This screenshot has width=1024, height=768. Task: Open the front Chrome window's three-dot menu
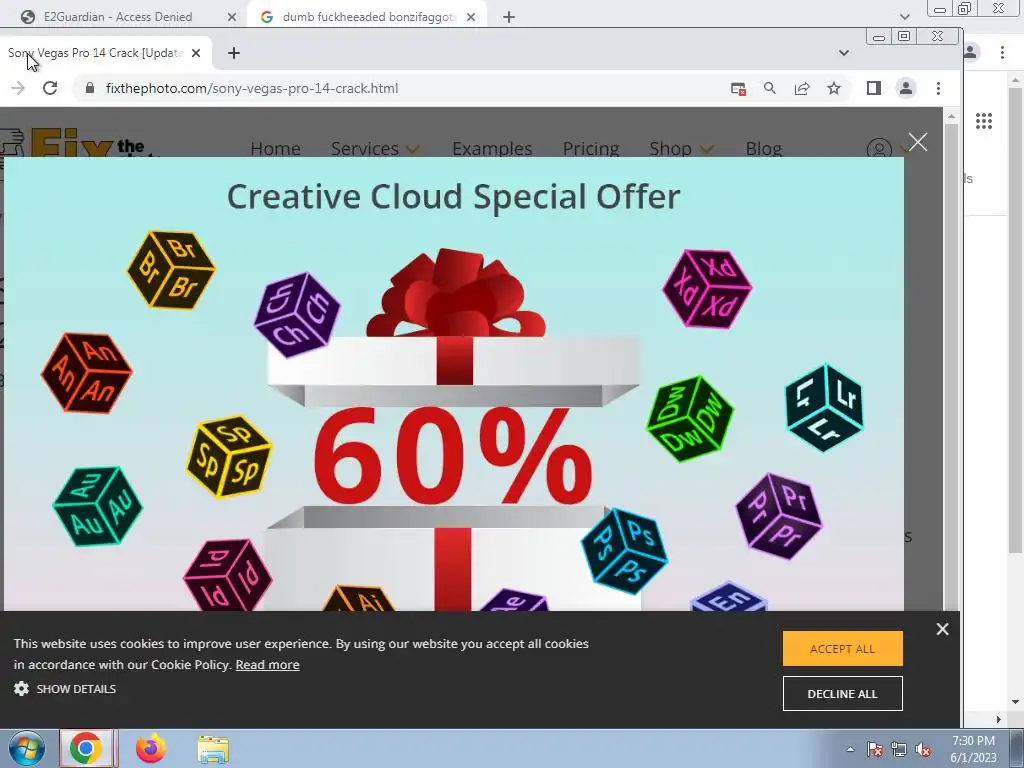(x=938, y=88)
